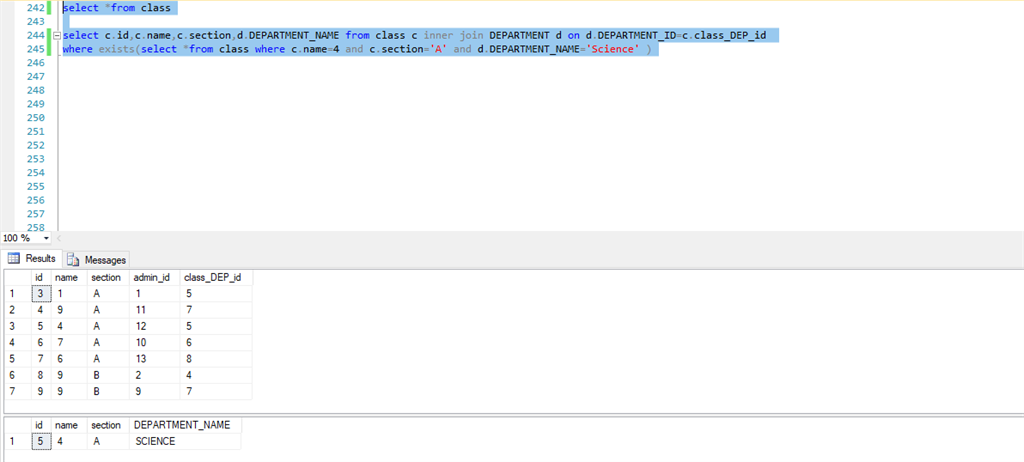Click the class_DEP_id cell with value 6
This screenshot has width=1024, height=462.
click(216, 343)
